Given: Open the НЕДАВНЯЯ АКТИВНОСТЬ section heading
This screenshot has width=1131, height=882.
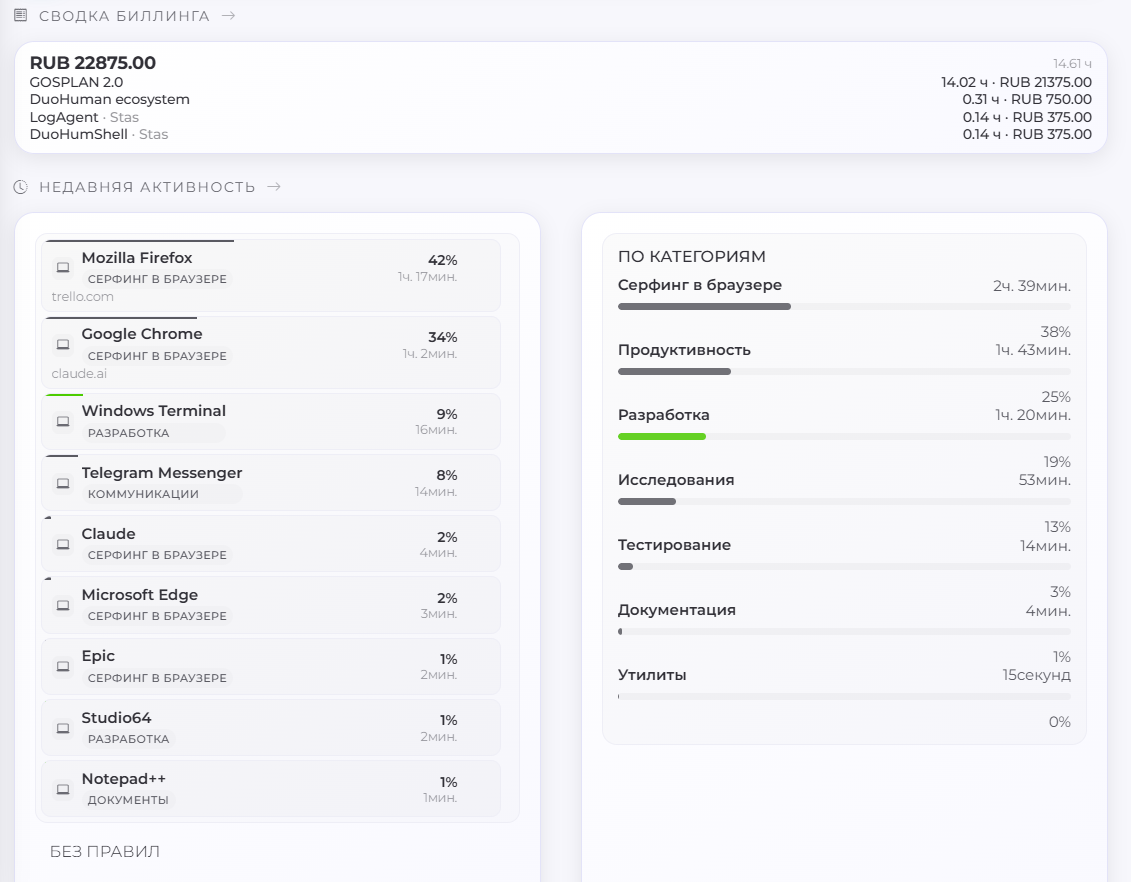Looking at the screenshot, I should coord(147,188).
